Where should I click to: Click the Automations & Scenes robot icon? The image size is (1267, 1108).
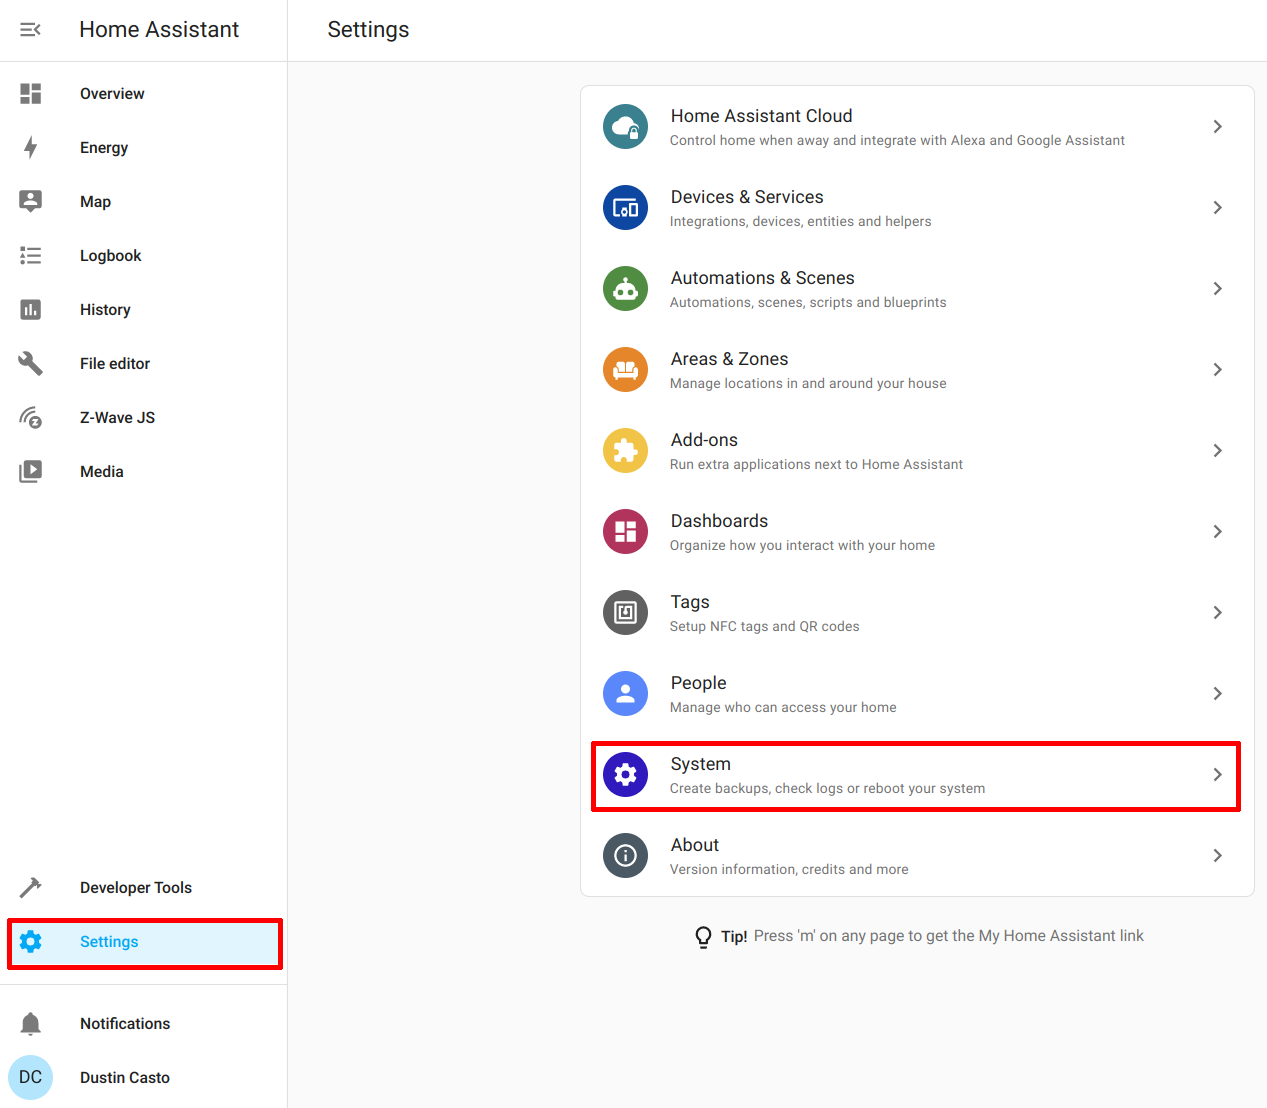click(x=626, y=289)
